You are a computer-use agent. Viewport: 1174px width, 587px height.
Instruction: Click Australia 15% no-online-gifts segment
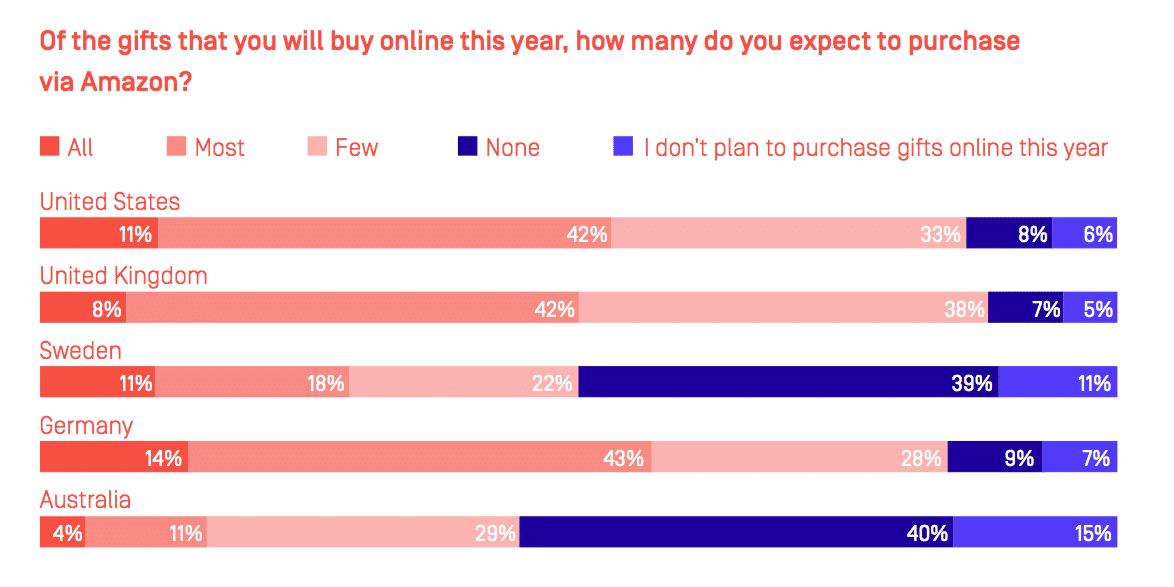click(1034, 533)
